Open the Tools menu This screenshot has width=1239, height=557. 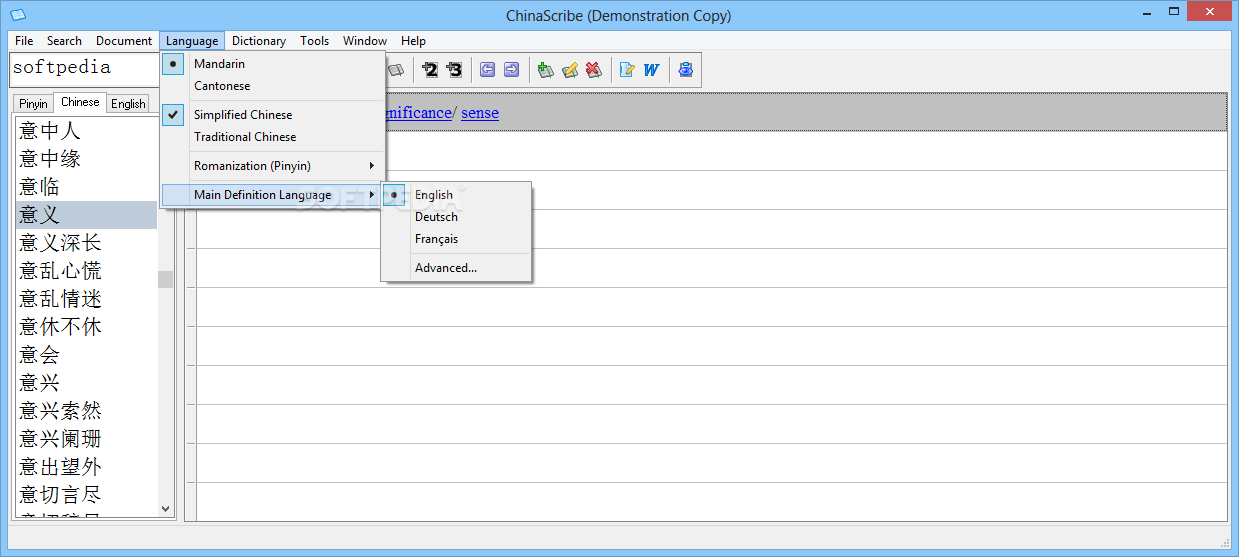[315, 41]
